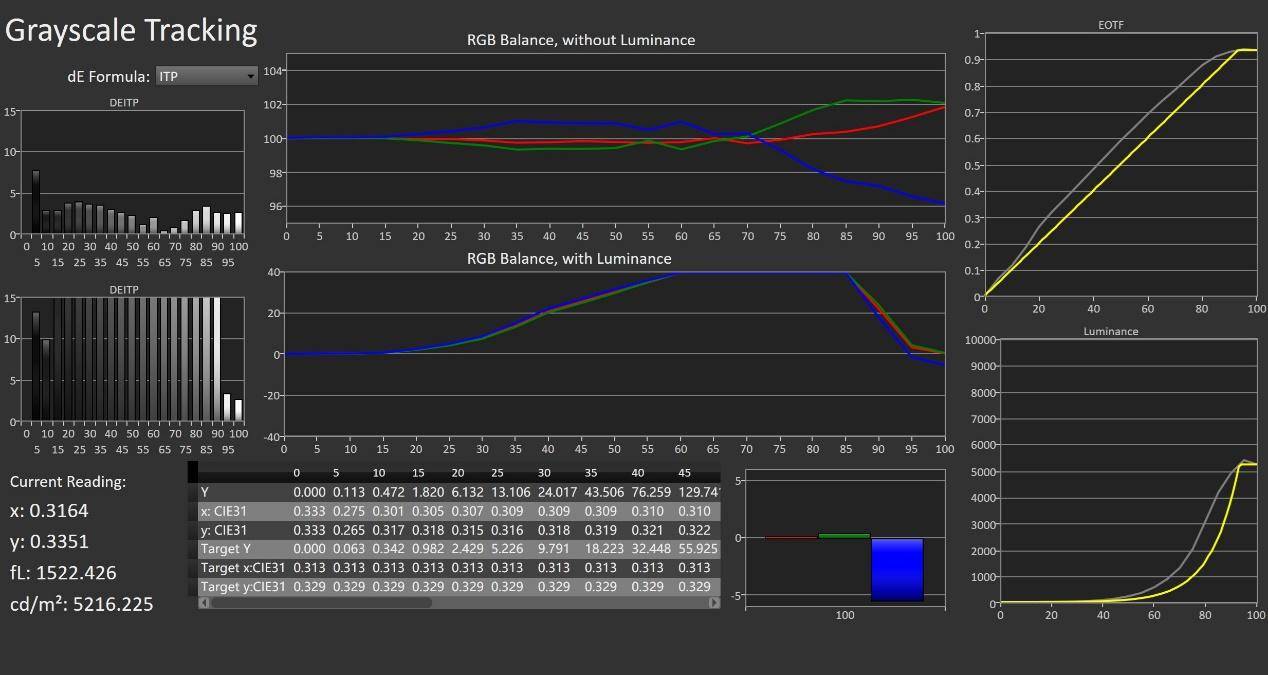Select the Y row label in the table

click(x=205, y=492)
